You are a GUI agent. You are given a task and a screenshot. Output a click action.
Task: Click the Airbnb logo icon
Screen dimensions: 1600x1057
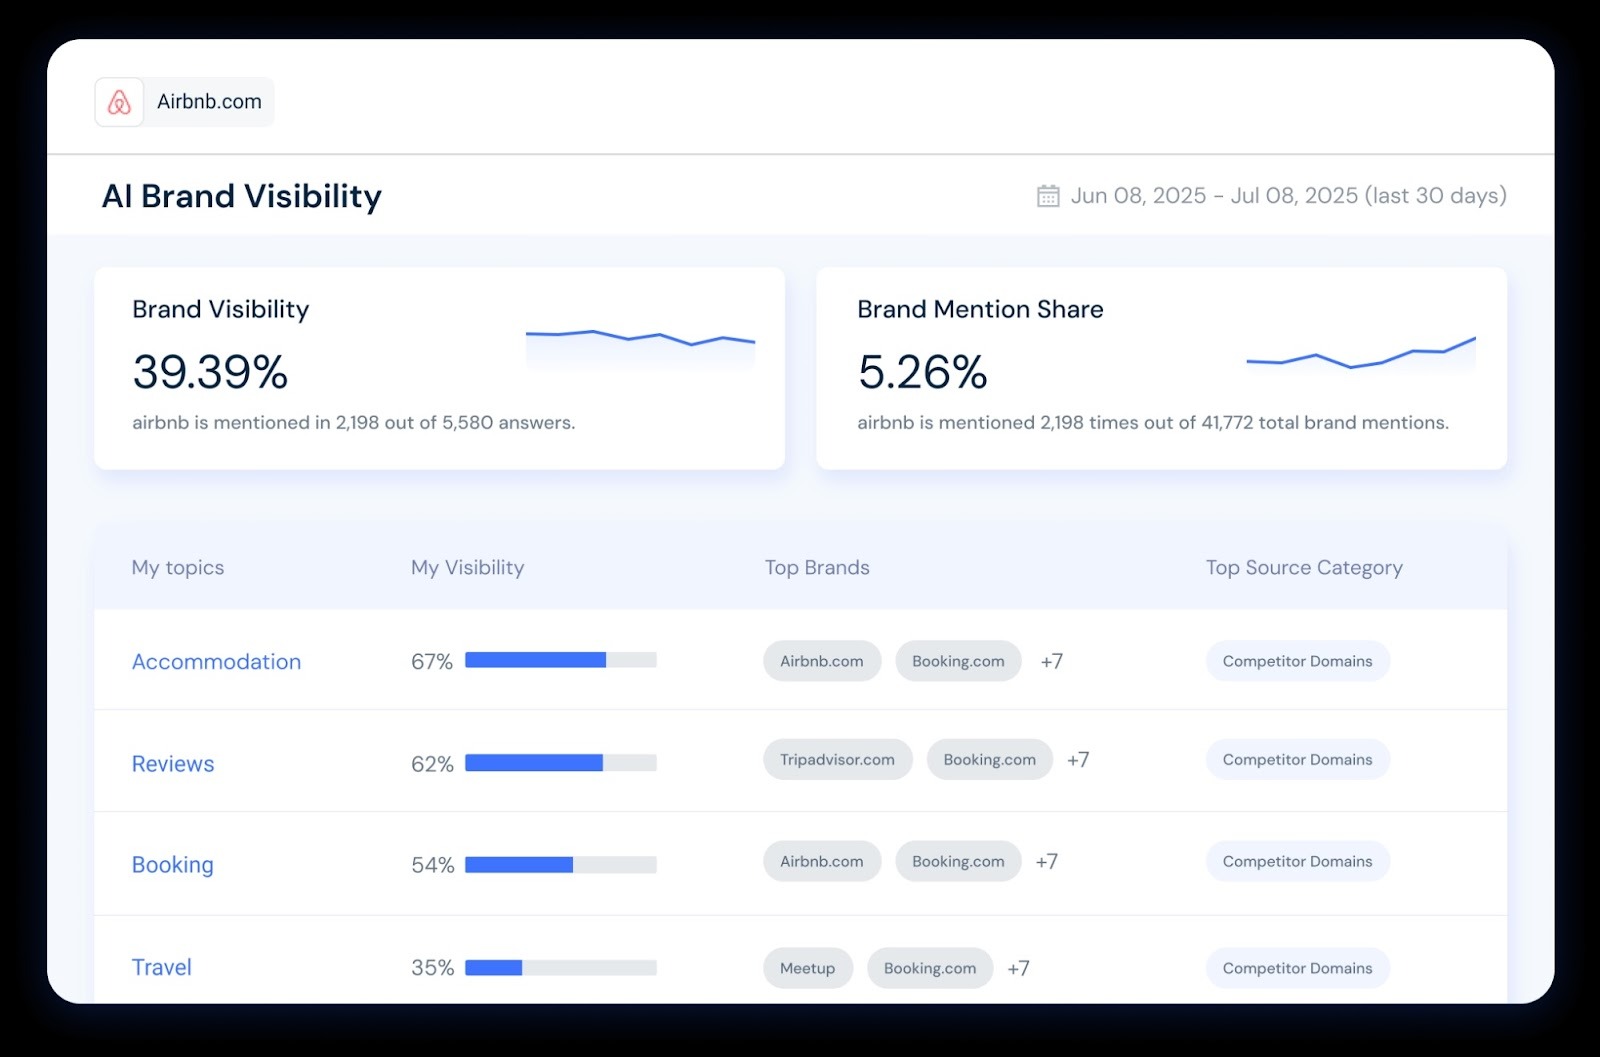click(x=121, y=101)
